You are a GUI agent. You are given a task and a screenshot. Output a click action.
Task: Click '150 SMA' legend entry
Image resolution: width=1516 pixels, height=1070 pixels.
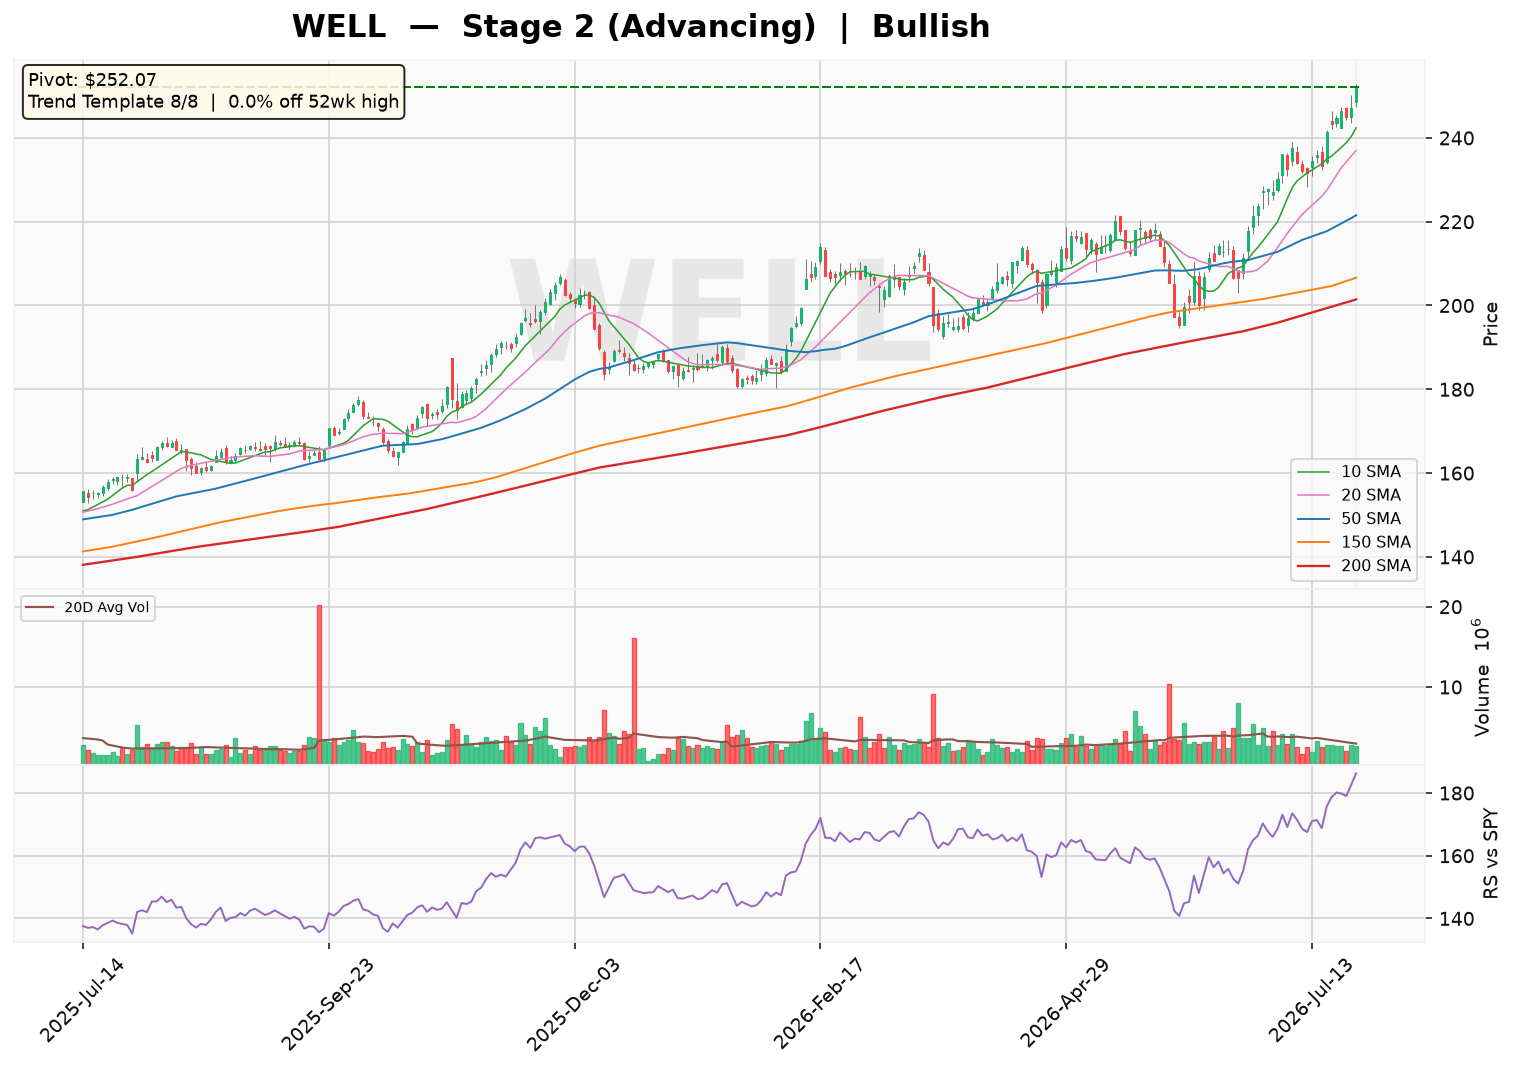pyautogui.click(x=1353, y=542)
